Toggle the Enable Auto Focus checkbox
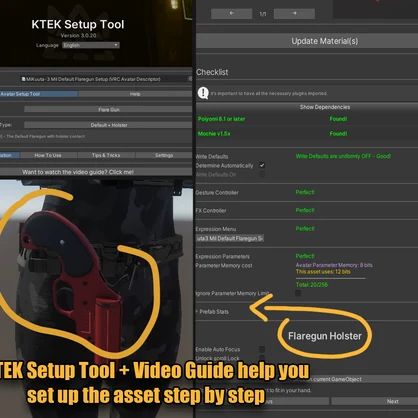418x418 pixels. (x=262, y=349)
